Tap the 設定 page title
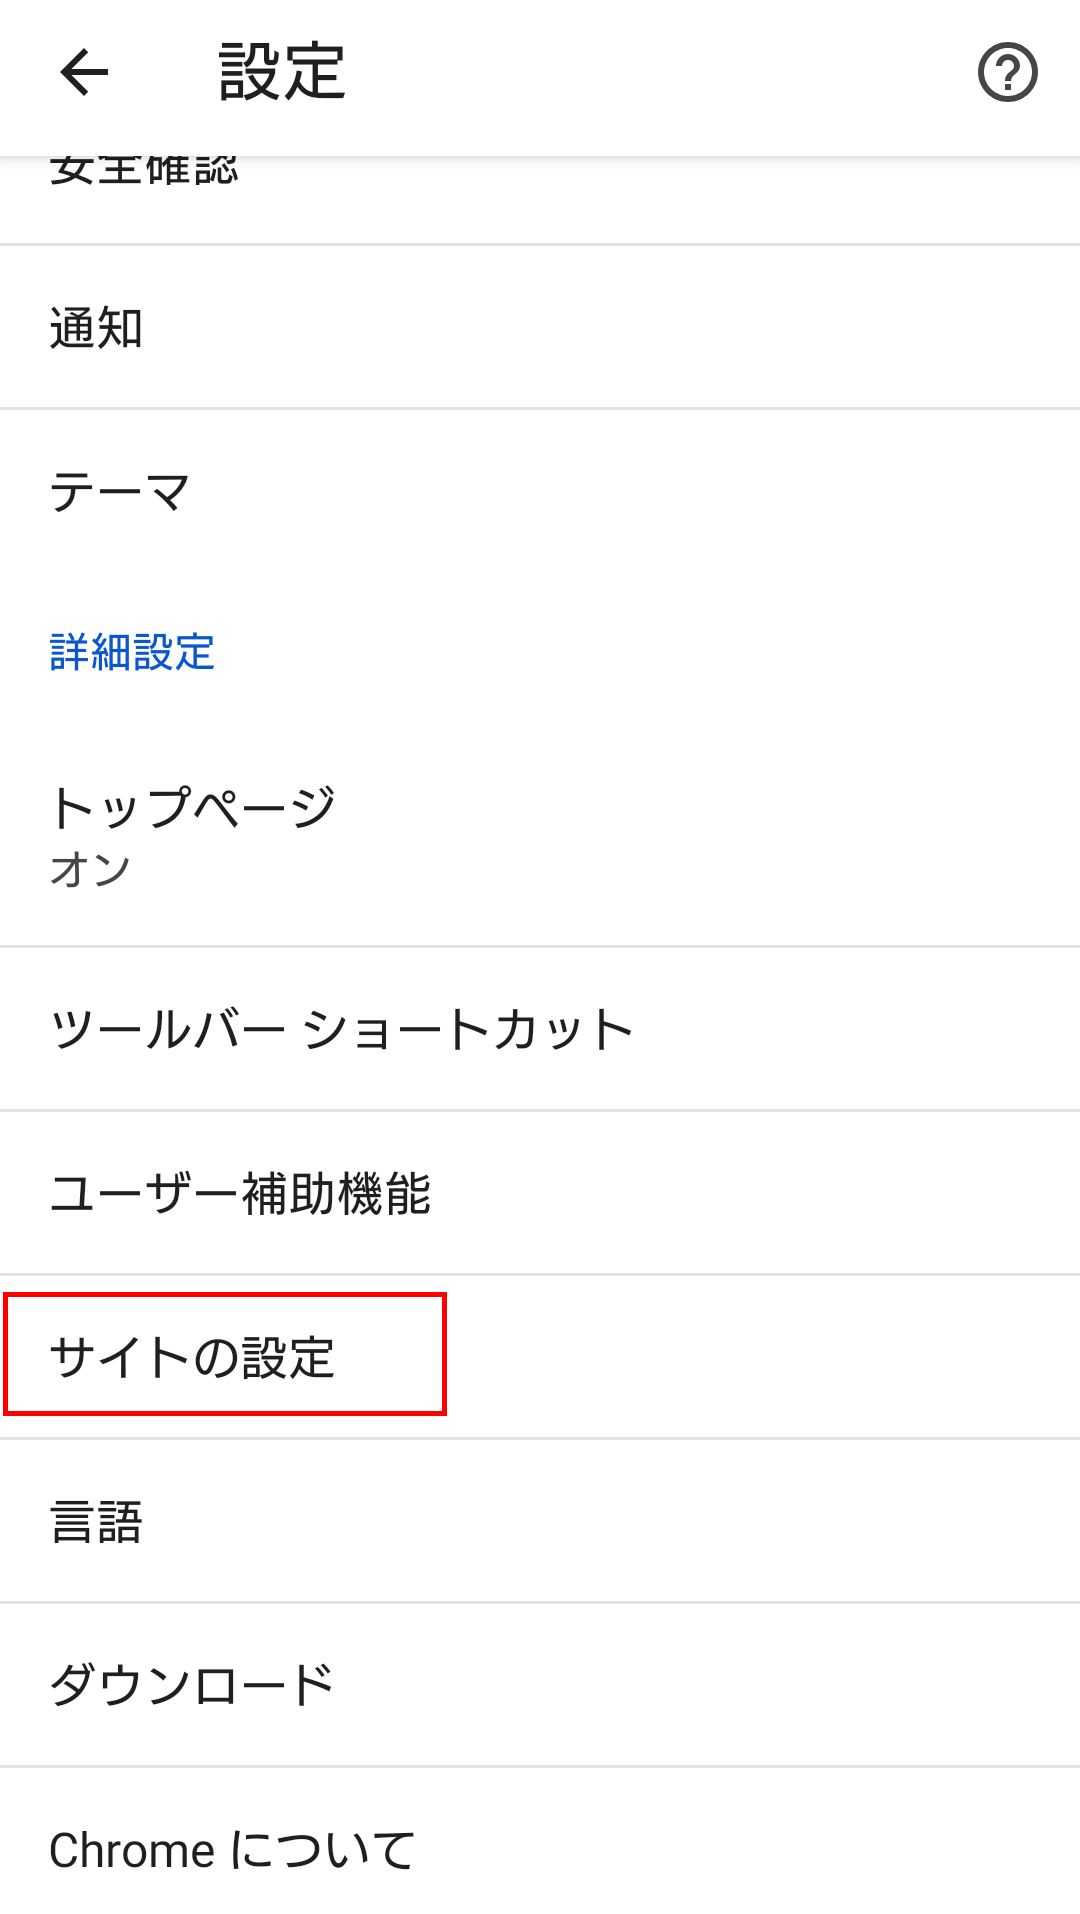Image resolution: width=1080 pixels, height=1914 pixels. (282, 72)
